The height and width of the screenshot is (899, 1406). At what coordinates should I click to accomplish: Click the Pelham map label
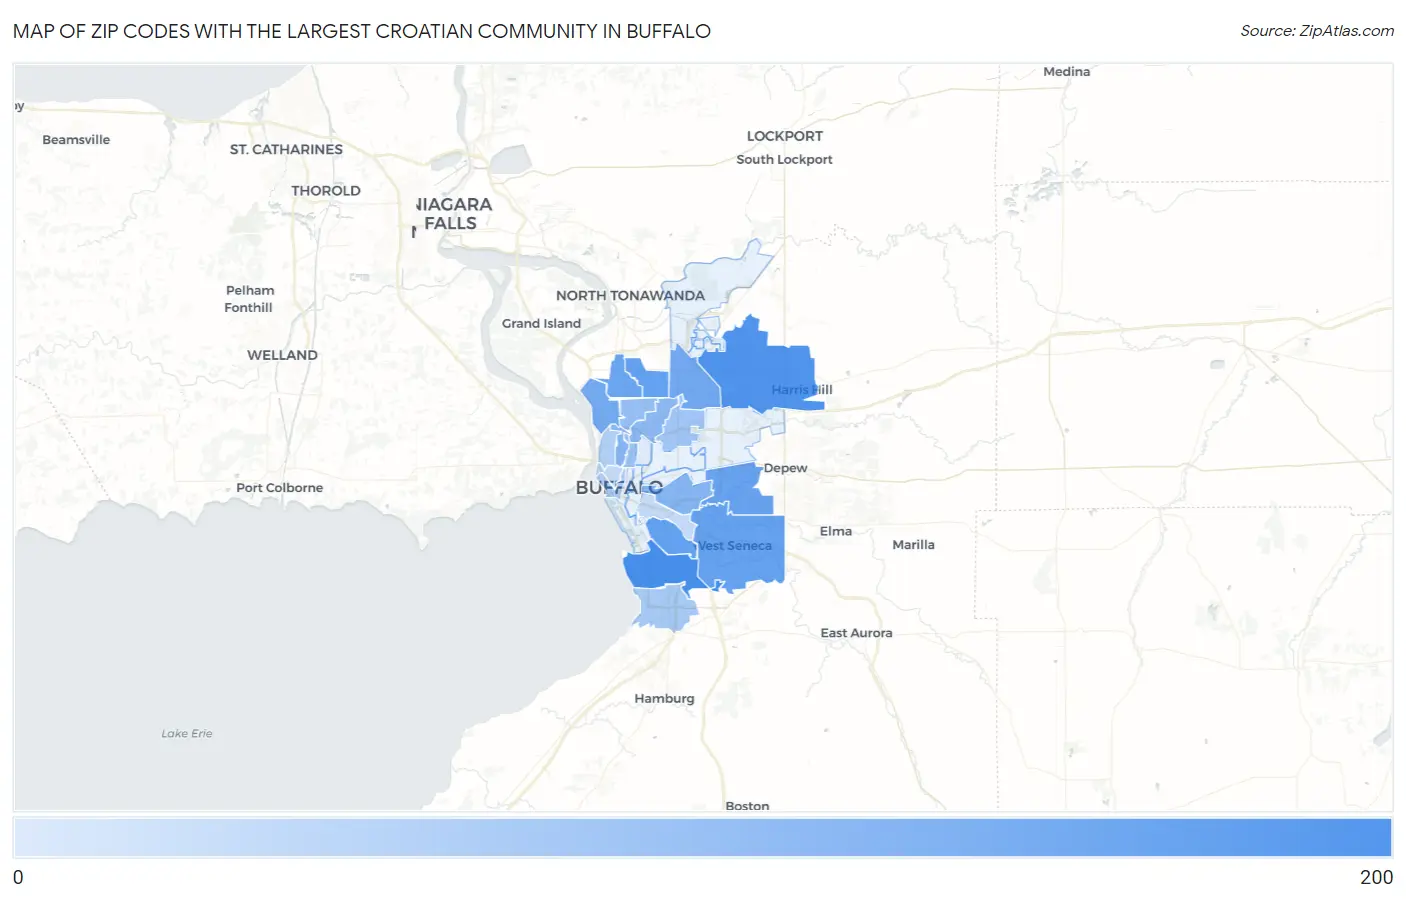click(x=250, y=291)
